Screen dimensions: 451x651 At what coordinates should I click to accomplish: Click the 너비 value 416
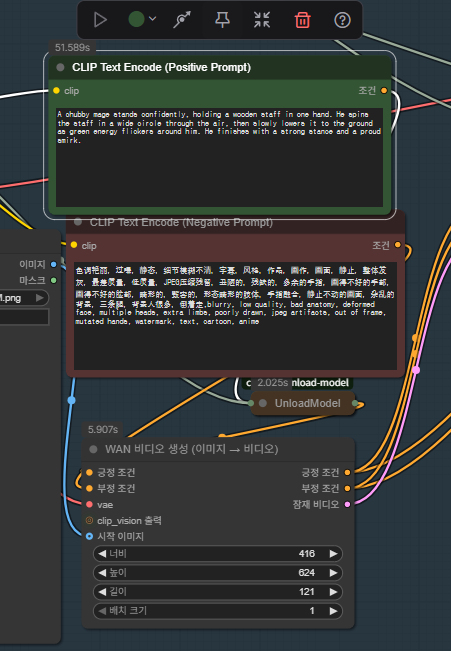point(306,553)
